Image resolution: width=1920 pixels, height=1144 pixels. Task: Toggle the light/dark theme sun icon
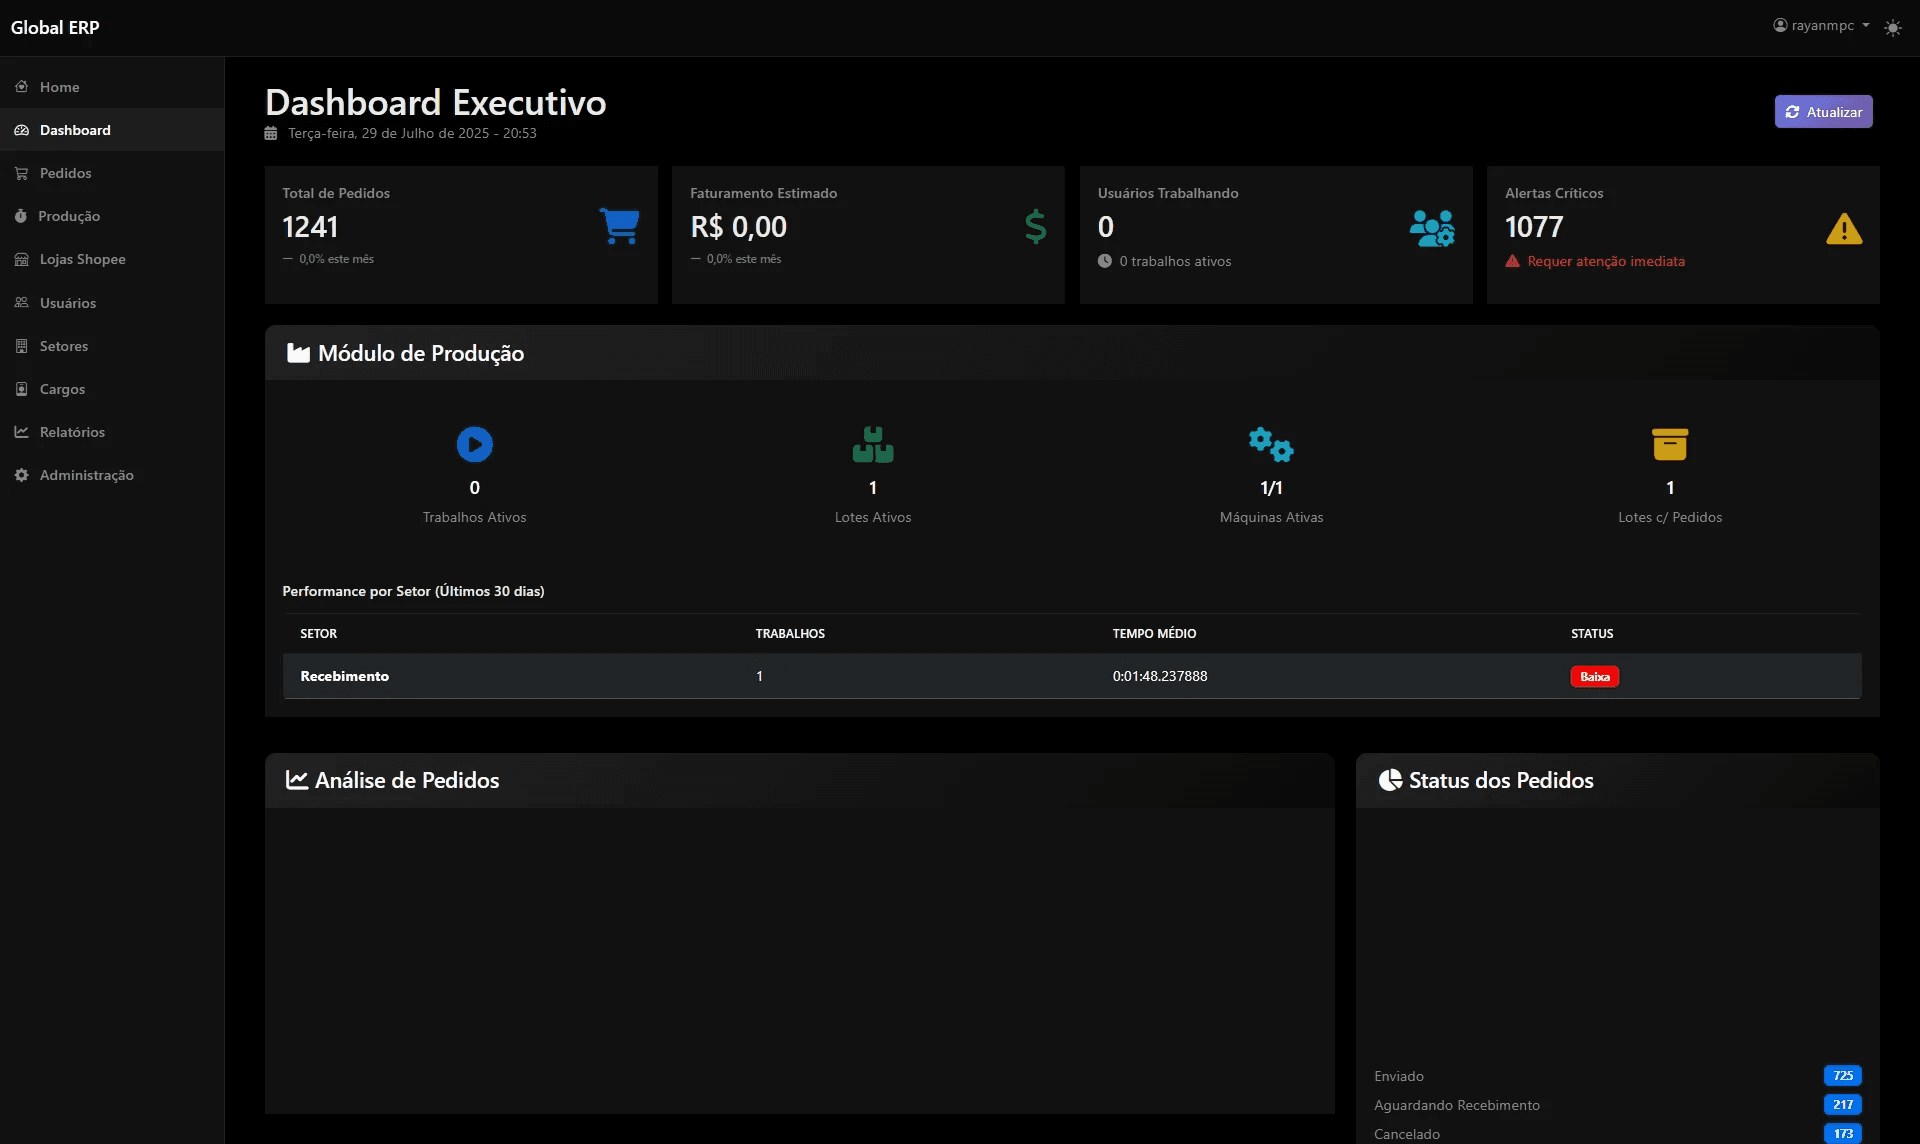click(1892, 28)
